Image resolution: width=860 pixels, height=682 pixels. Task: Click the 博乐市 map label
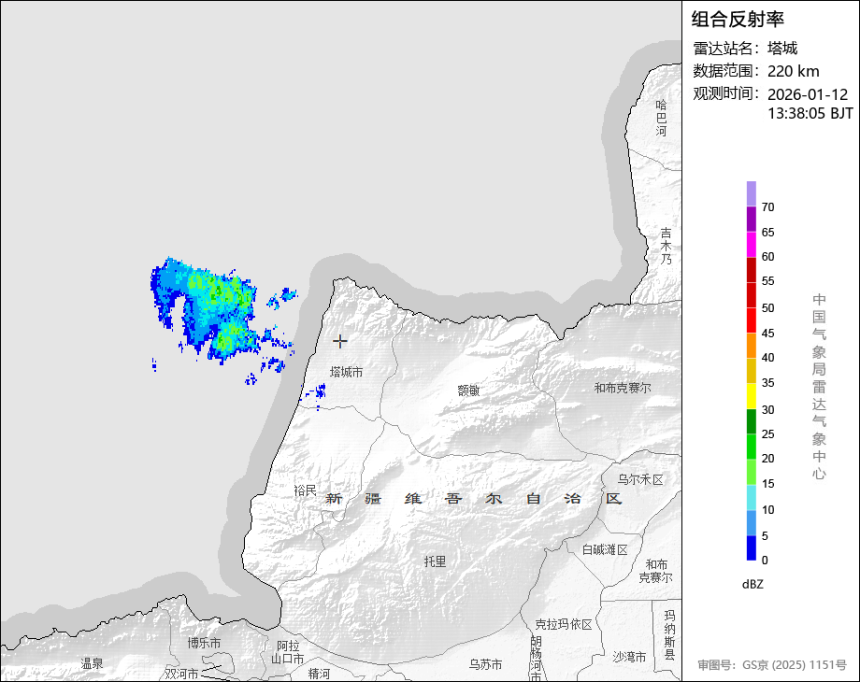point(204,643)
